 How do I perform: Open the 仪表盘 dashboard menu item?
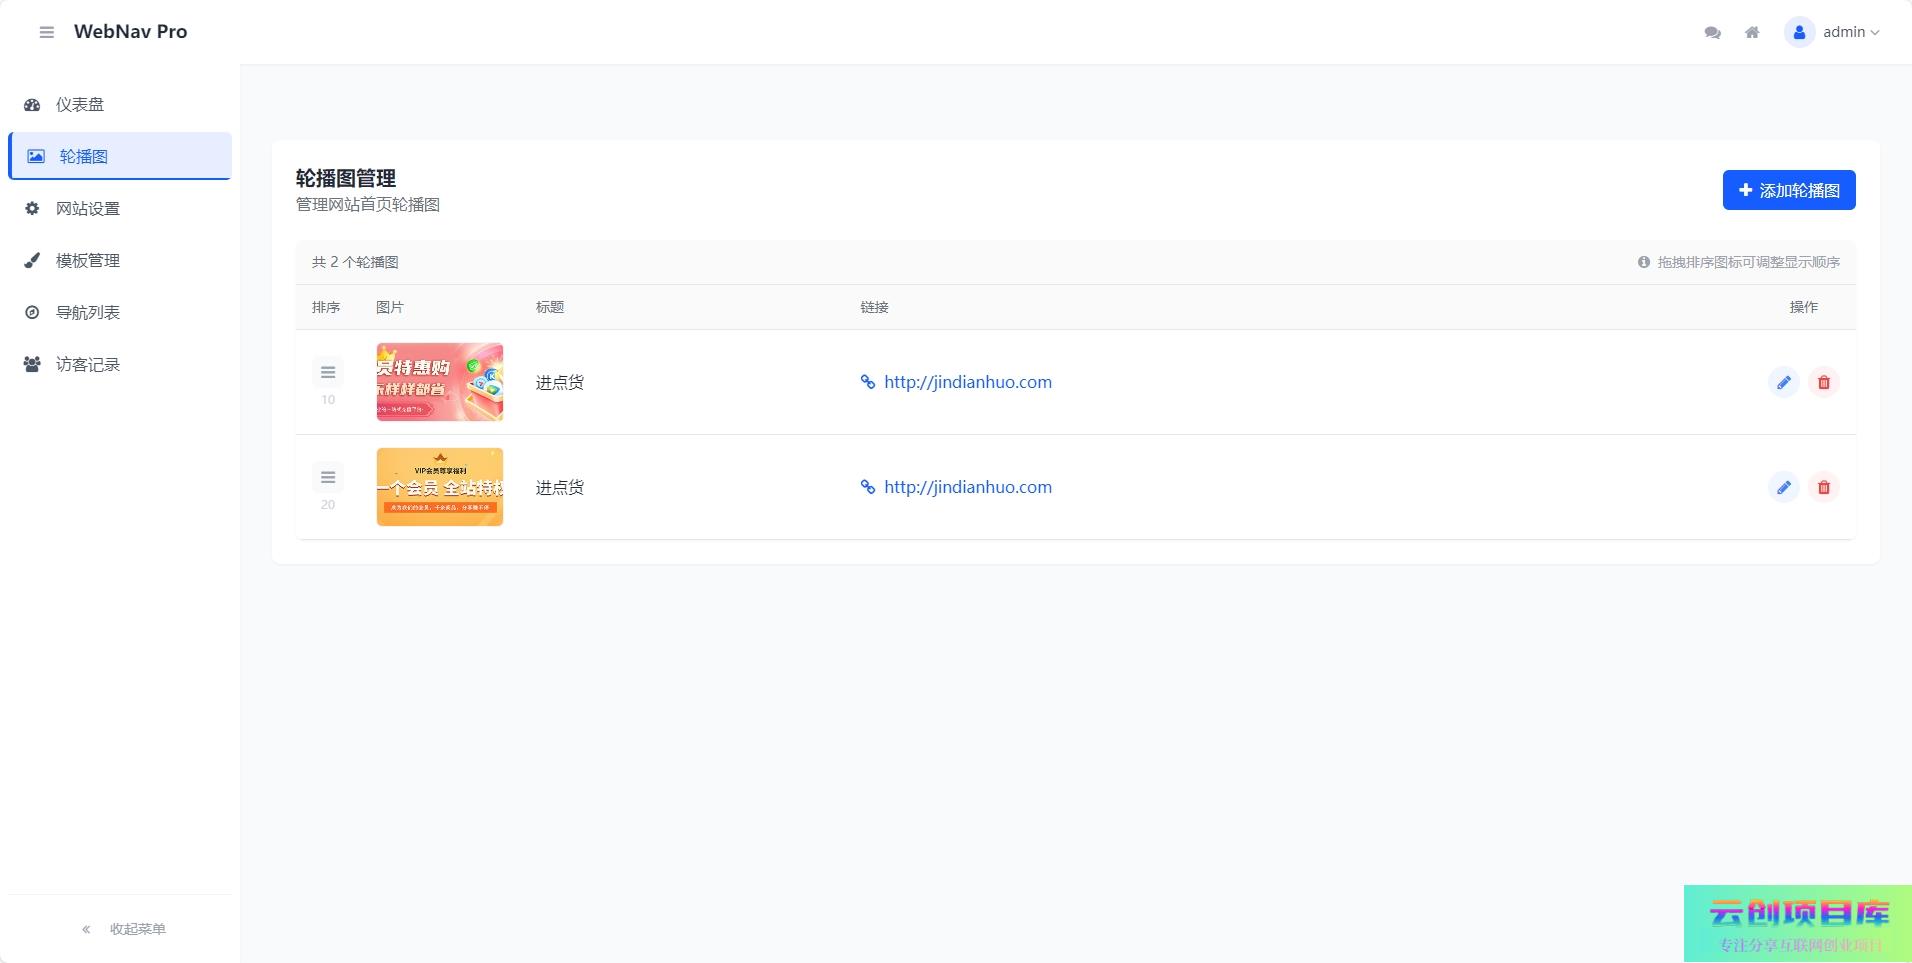click(x=80, y=105)
